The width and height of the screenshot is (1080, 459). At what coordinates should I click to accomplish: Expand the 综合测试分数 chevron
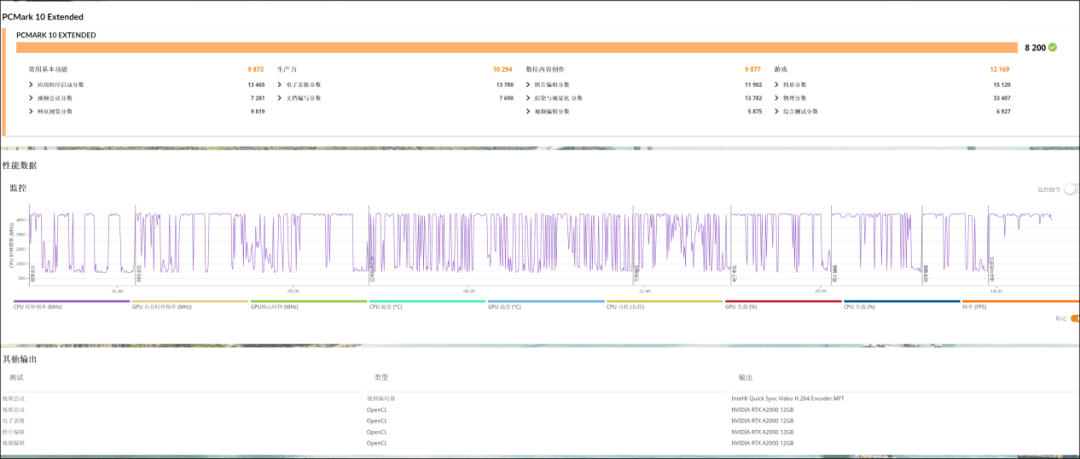point(777,111)
